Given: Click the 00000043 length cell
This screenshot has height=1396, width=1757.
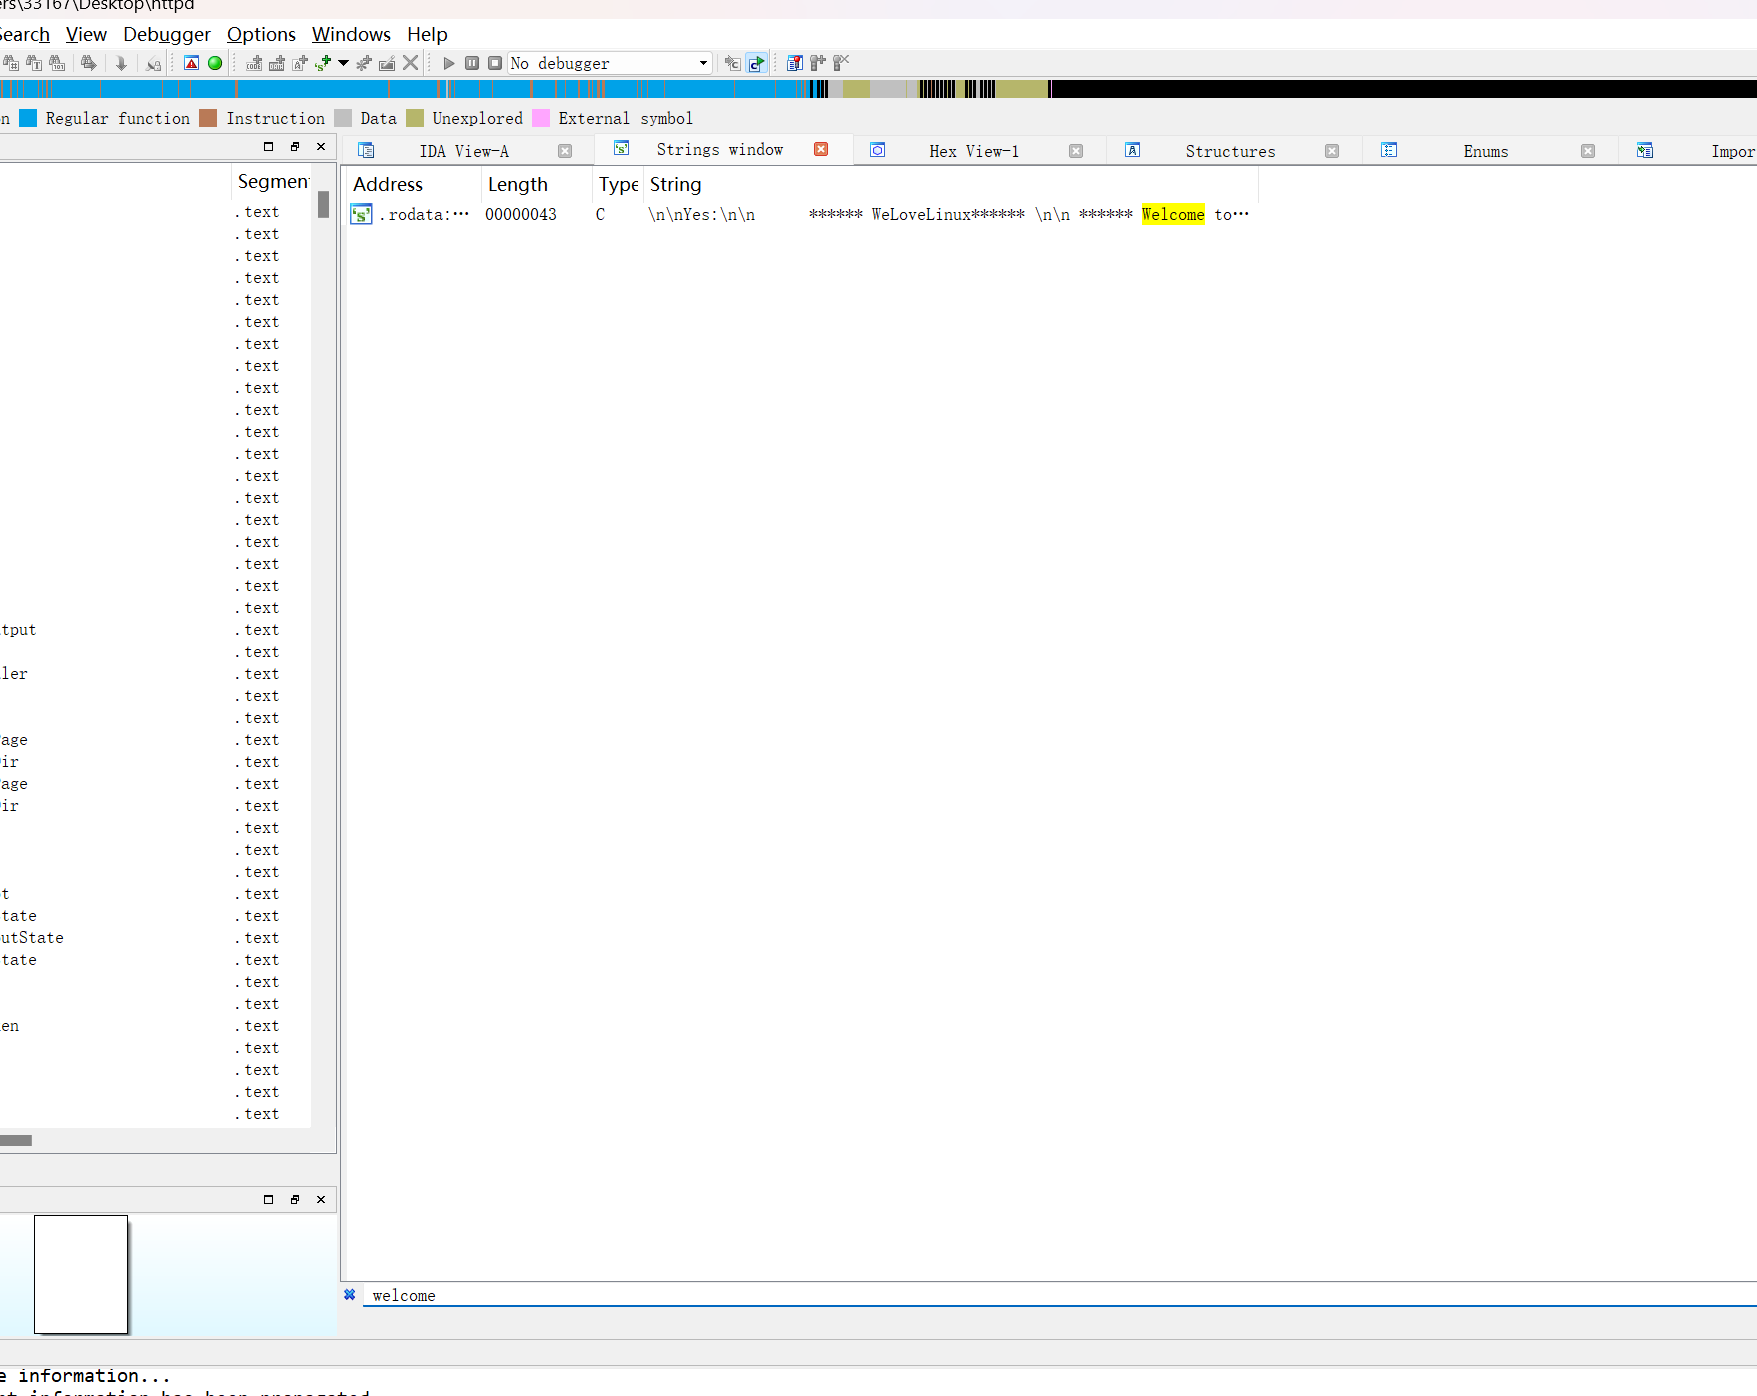Looking at the screenshot, I should [x=521, y=214].
